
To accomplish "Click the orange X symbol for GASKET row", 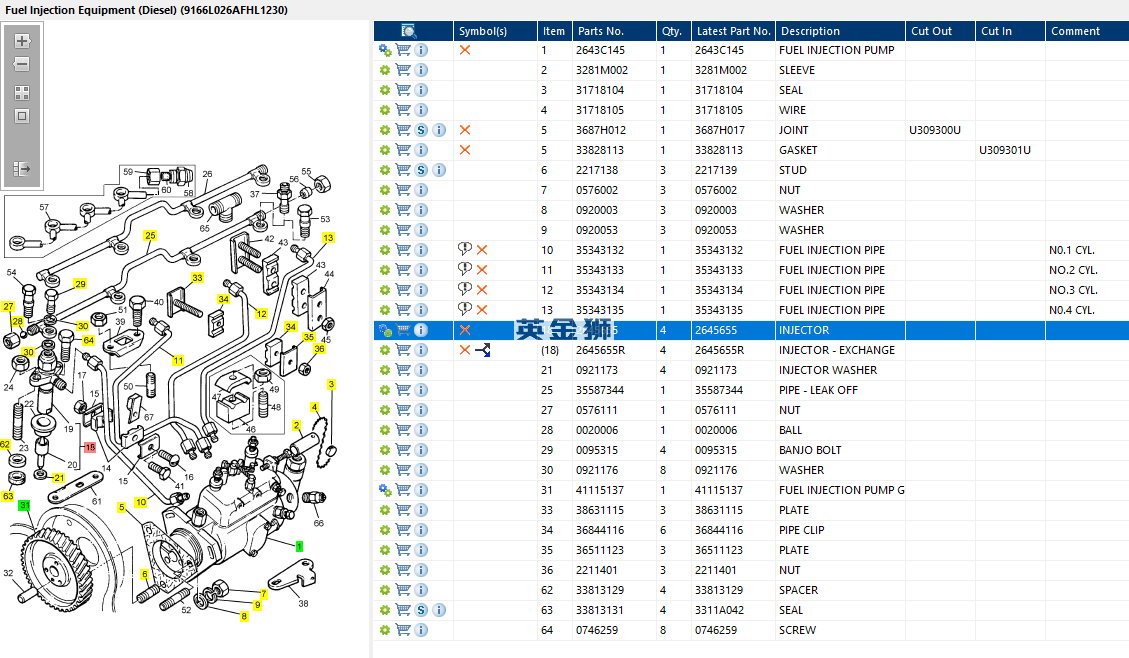I will point(465,150).
